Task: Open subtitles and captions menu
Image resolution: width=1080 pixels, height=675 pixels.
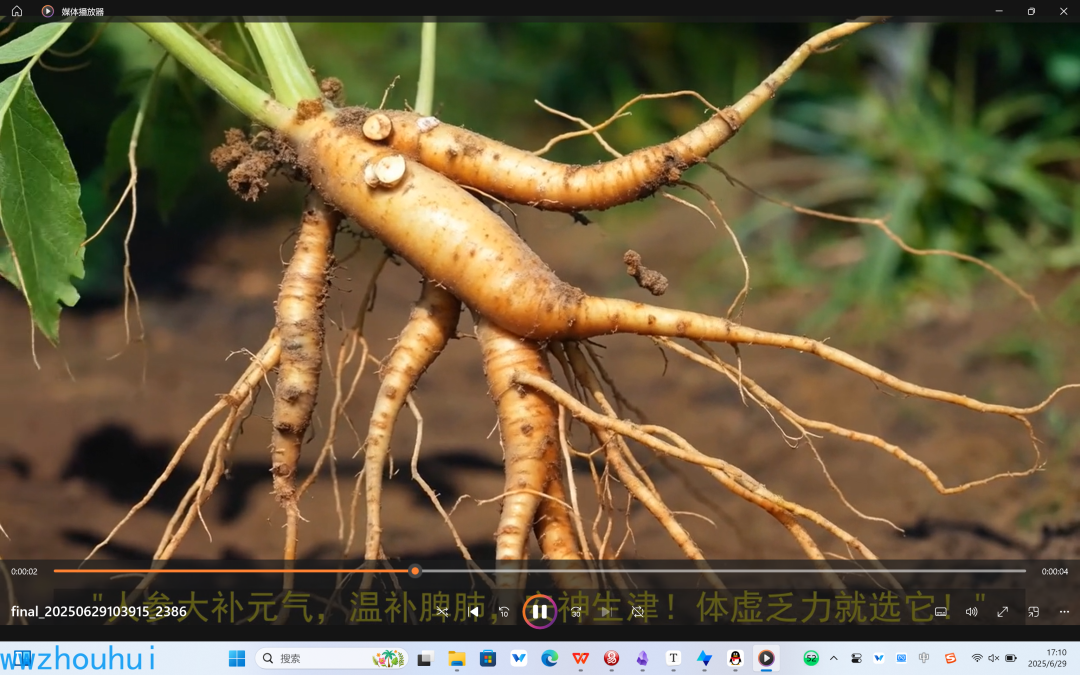Action: 940,611
